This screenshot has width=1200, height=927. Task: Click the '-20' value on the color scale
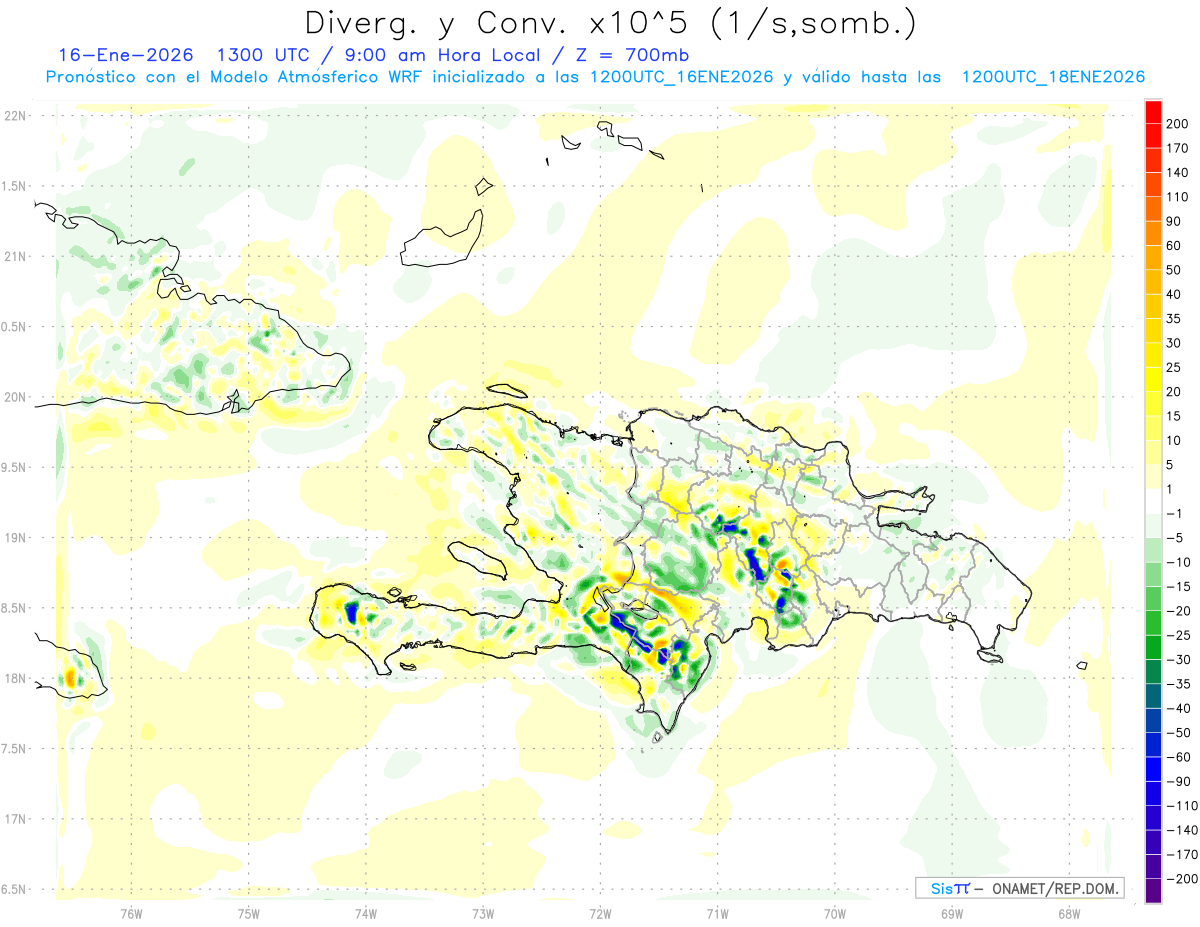1181,610
